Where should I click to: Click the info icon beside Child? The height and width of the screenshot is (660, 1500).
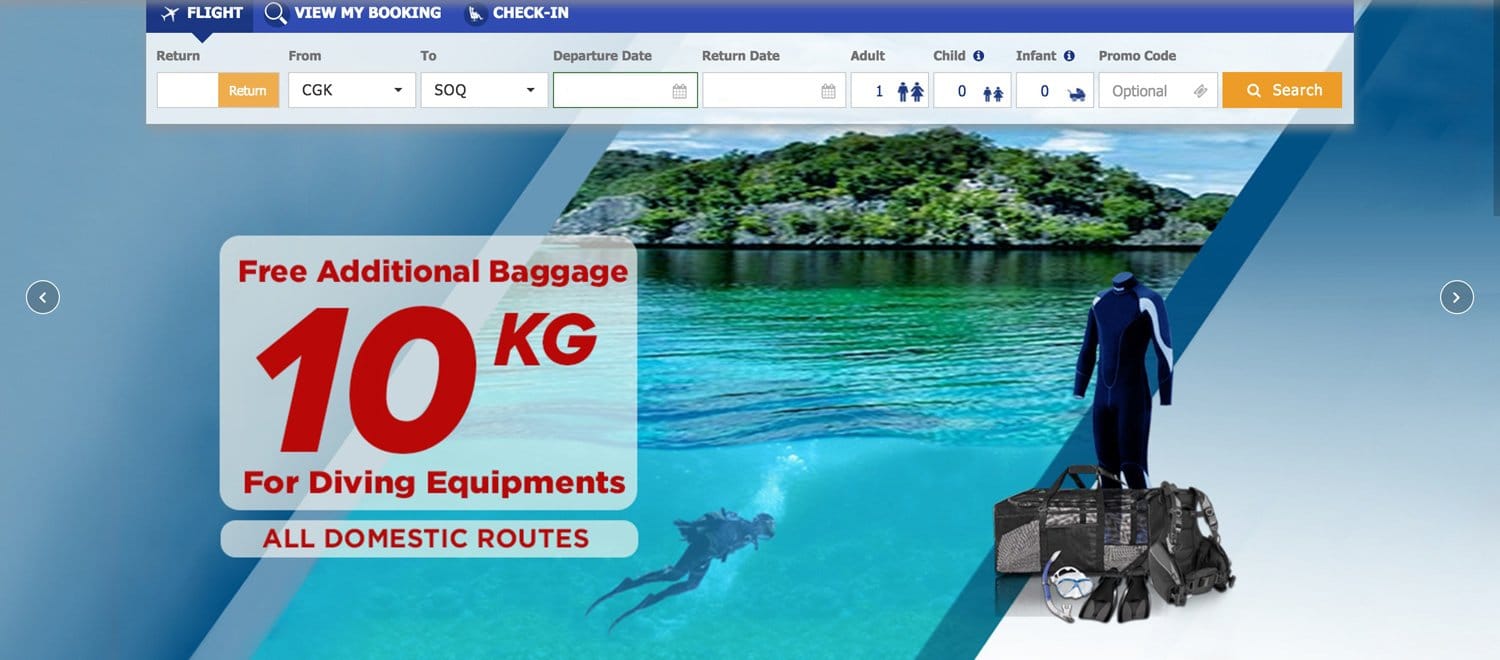click(x=979, y=56)
